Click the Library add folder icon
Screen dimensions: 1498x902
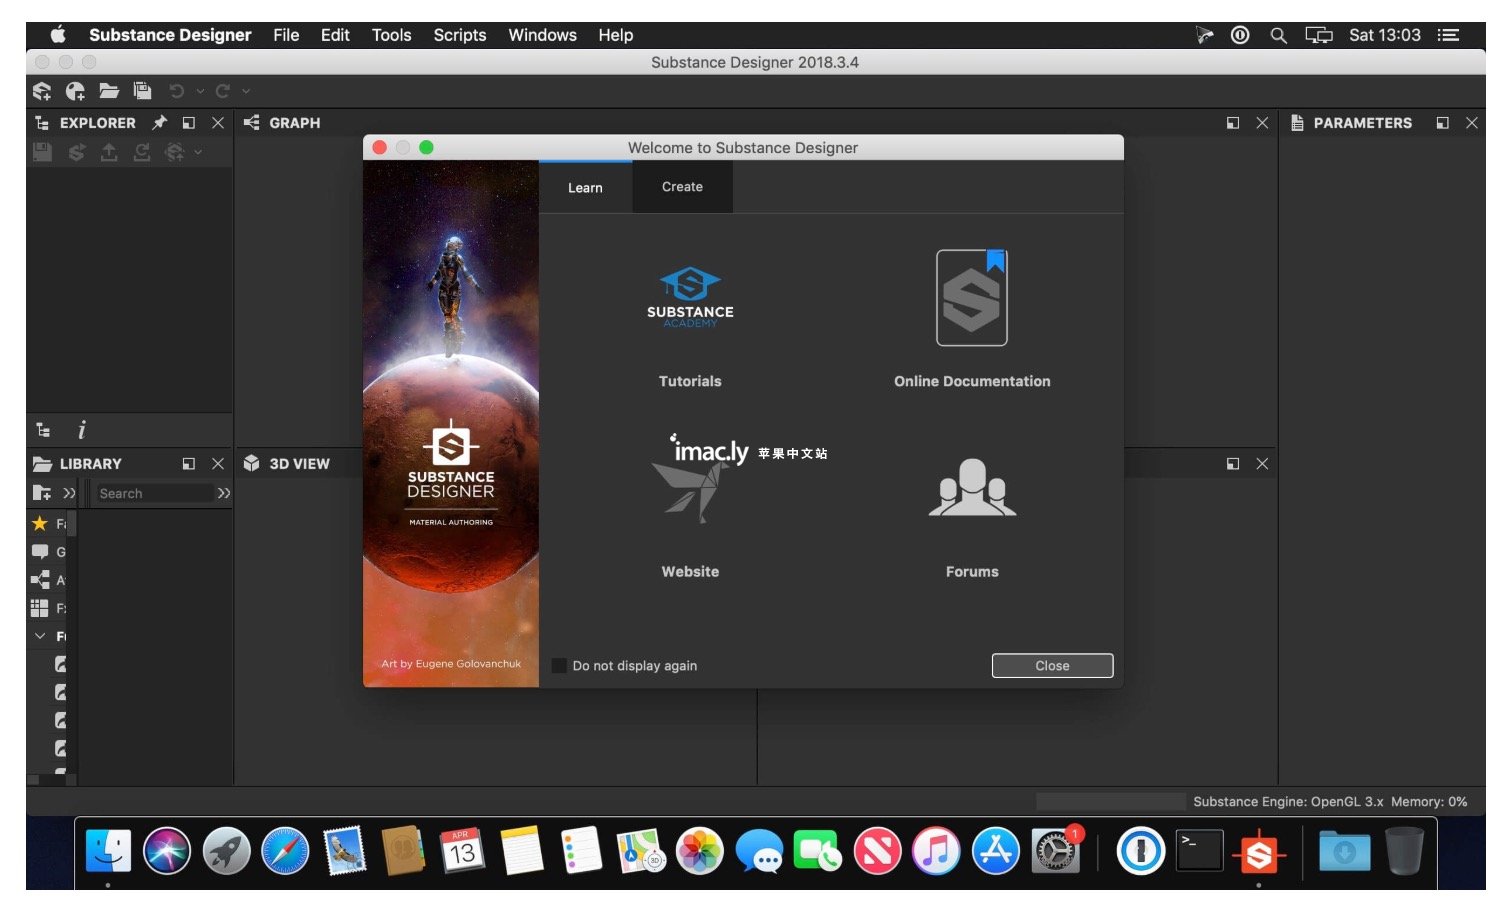point(41,493)
